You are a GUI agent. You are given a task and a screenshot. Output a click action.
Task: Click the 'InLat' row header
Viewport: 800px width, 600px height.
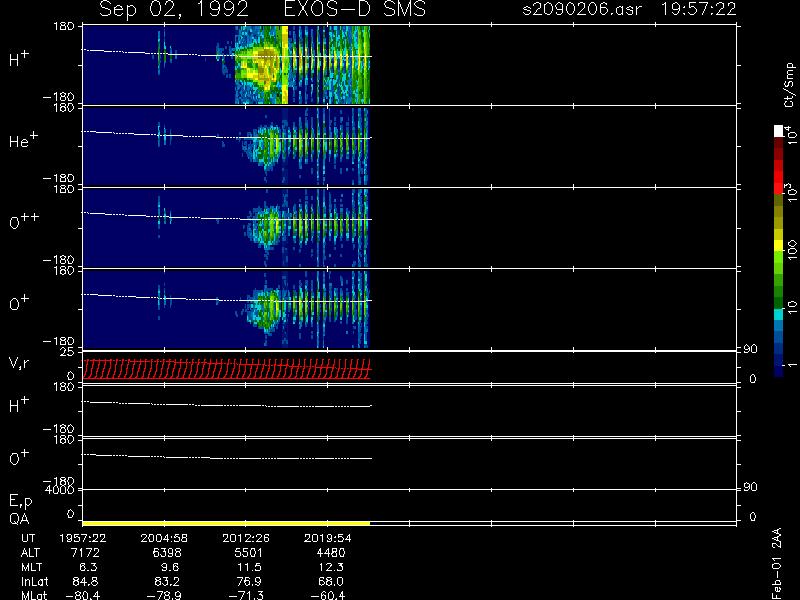pyautogui.click(x=35, y=581)
